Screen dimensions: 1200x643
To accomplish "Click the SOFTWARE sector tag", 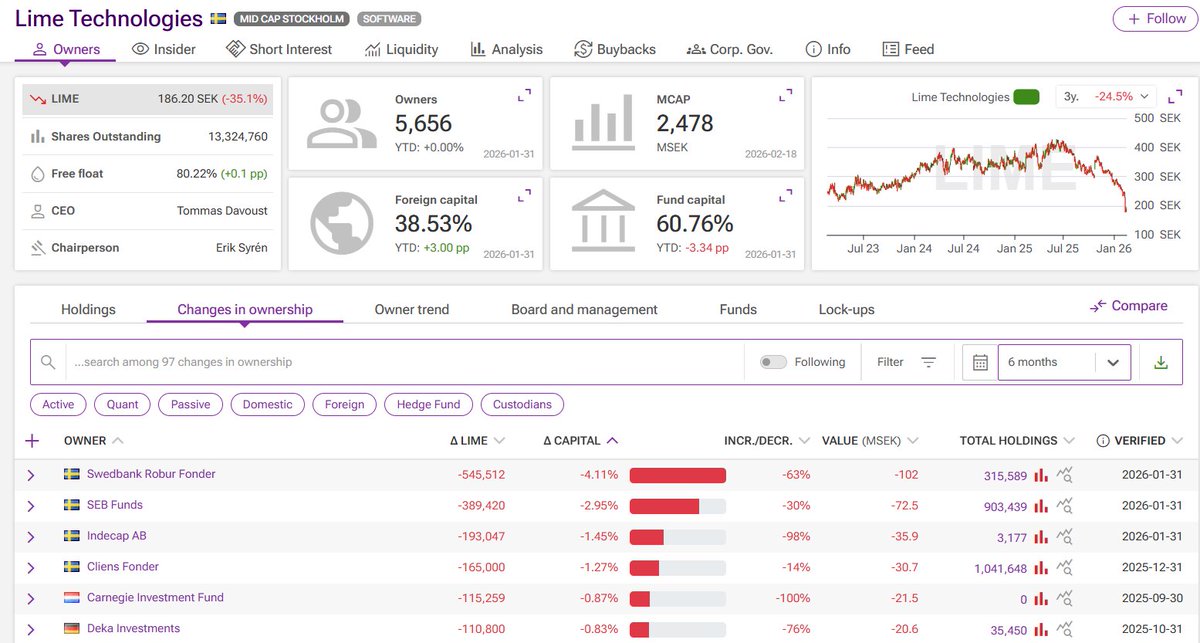I will (x=389, y=19).
